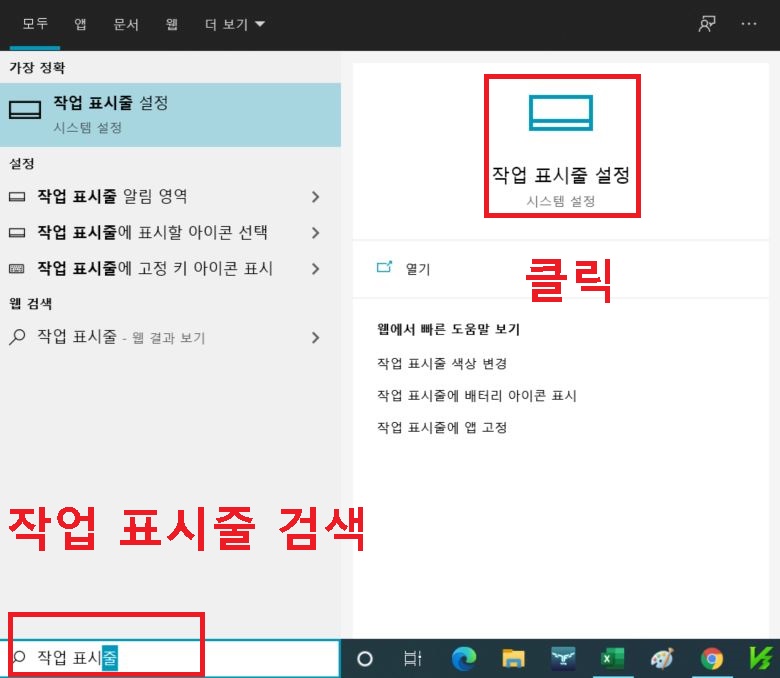Open green V app on taskbar
780x678 pixels.
761,658
